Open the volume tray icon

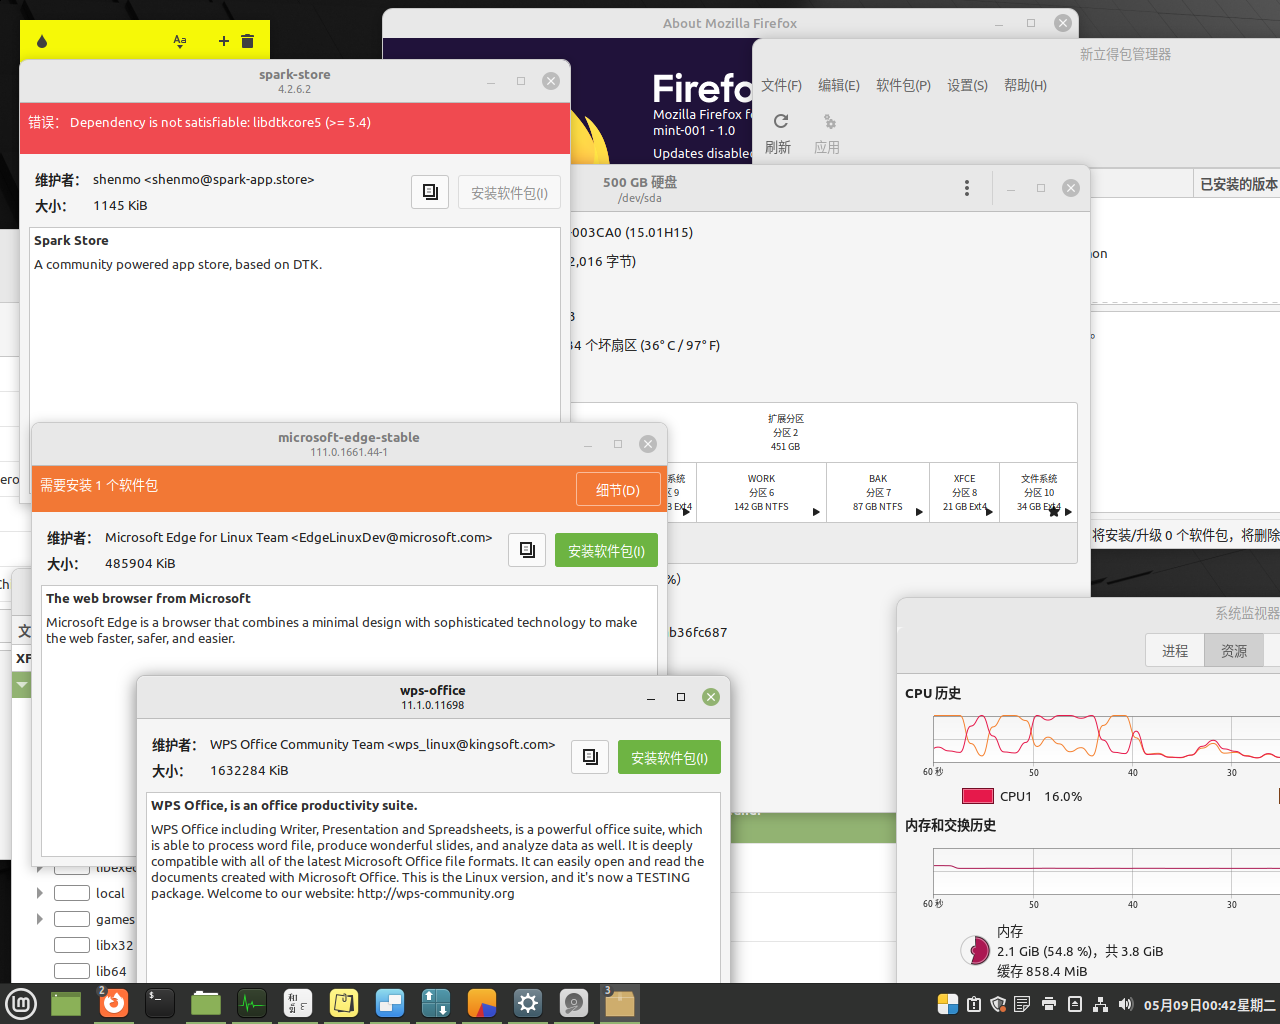(1126, 1004)
